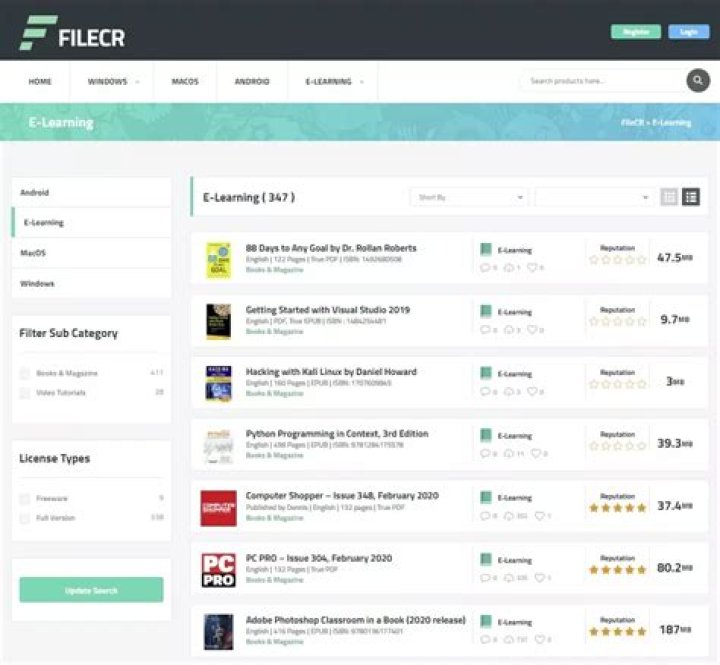Click the Update Search button
720x665 pixels.
(91, 590)
